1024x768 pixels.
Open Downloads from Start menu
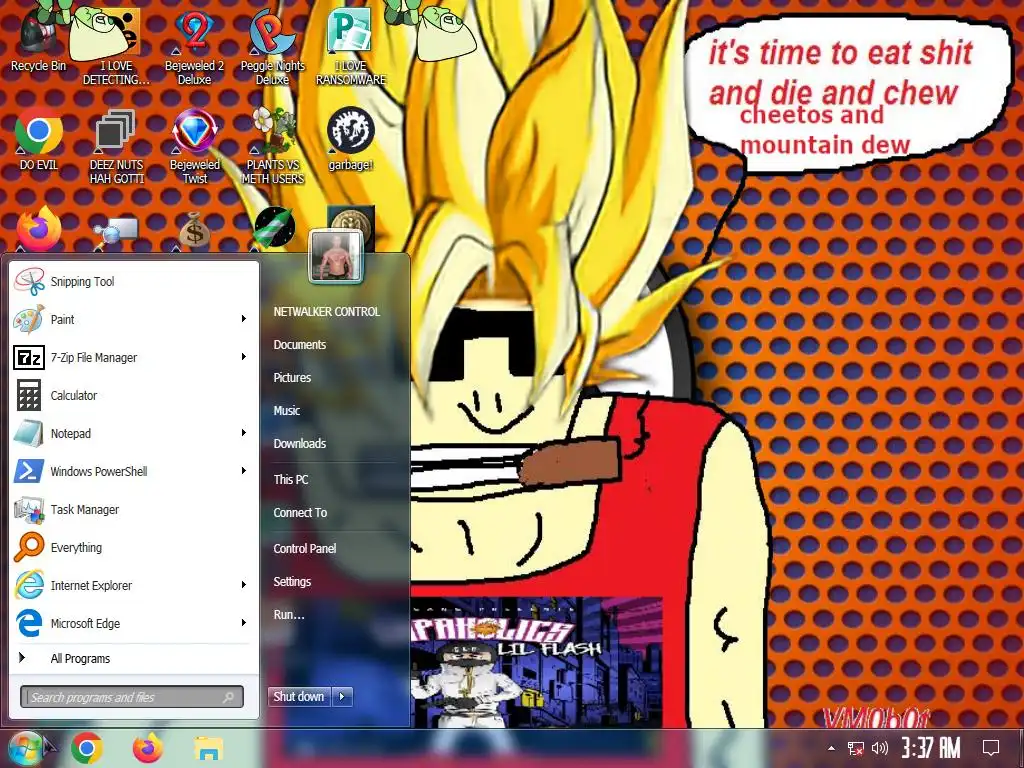(300, 443)
